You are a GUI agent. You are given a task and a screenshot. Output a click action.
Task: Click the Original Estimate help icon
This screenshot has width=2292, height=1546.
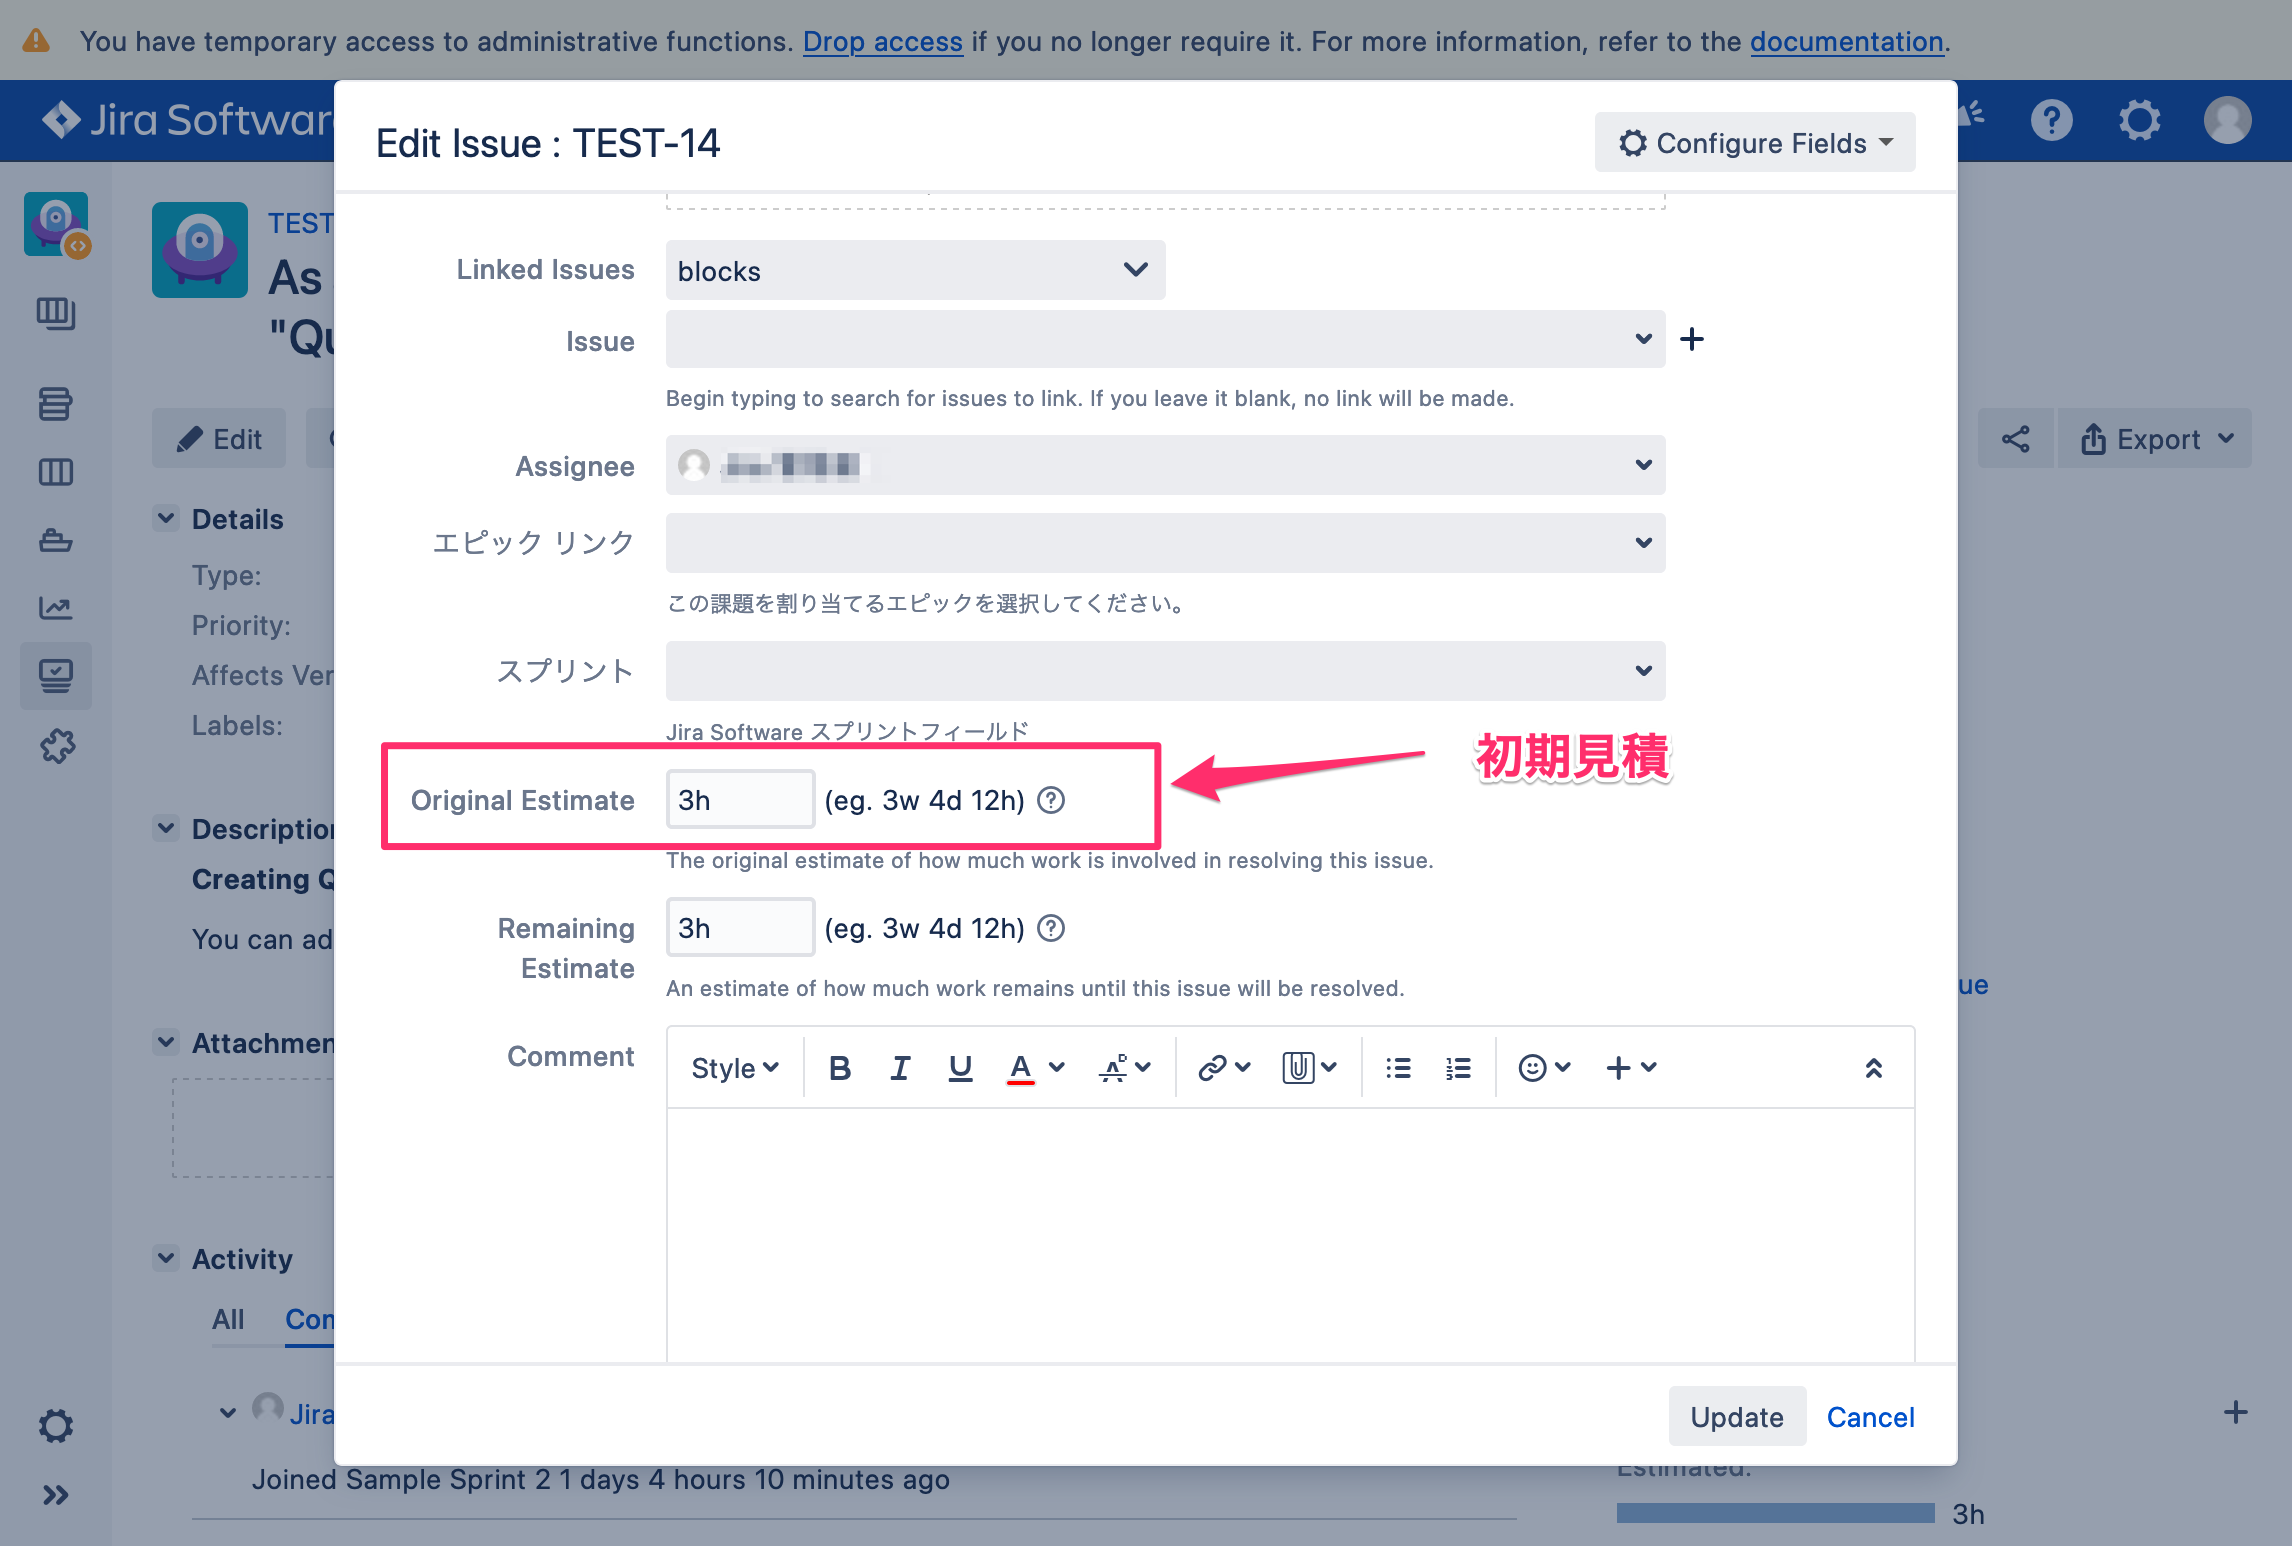tap(1051, 800)
